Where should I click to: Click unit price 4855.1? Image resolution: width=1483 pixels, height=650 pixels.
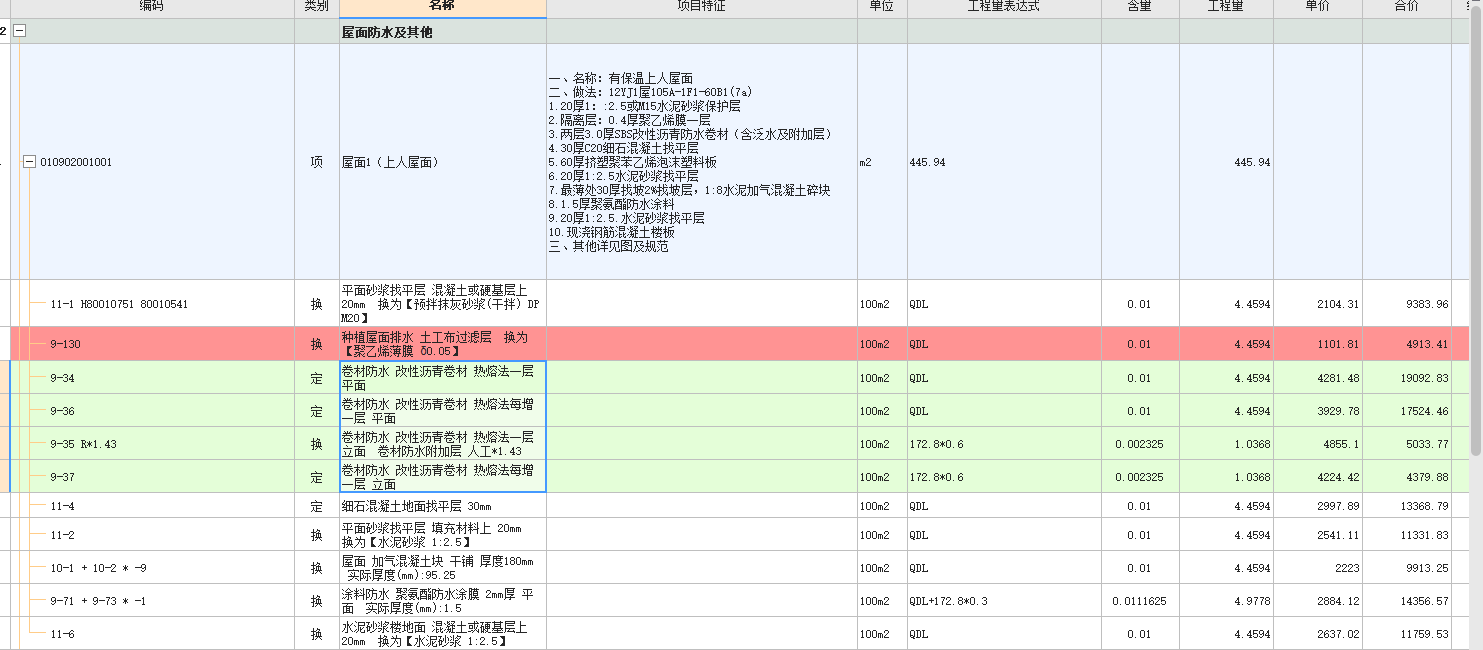tap(1318, 444)
